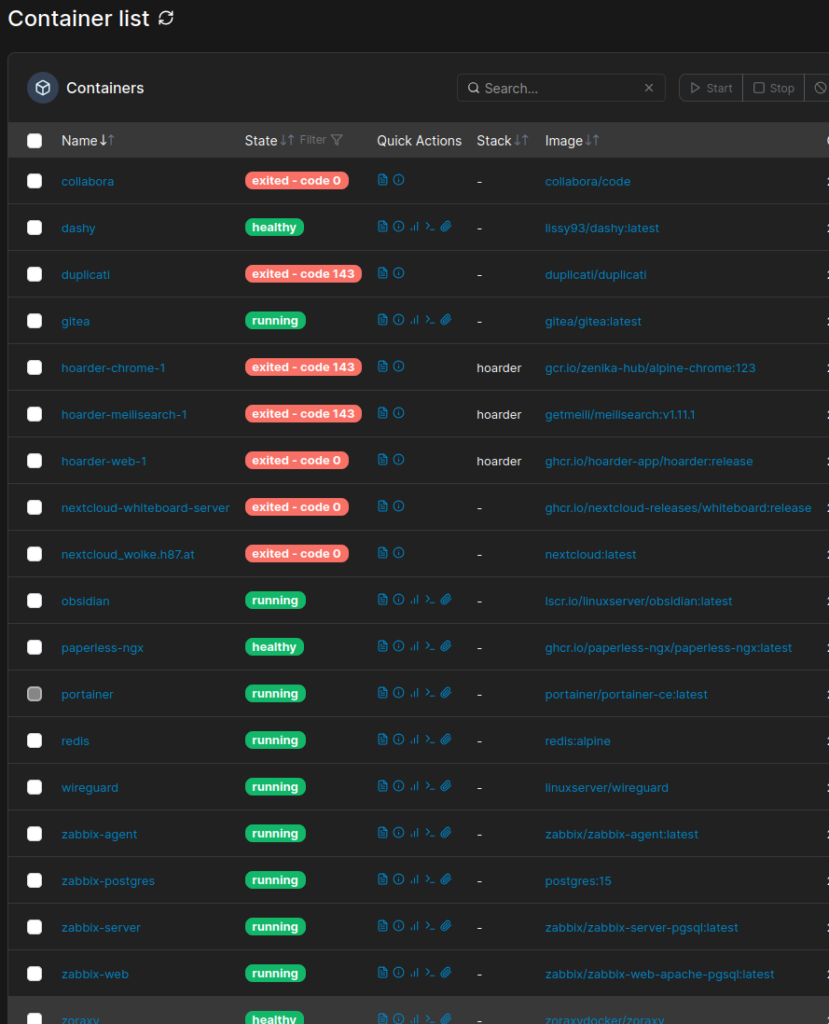Check the dashy row checkbox
The image size is (829, 1024).
[x=35, y=227]
